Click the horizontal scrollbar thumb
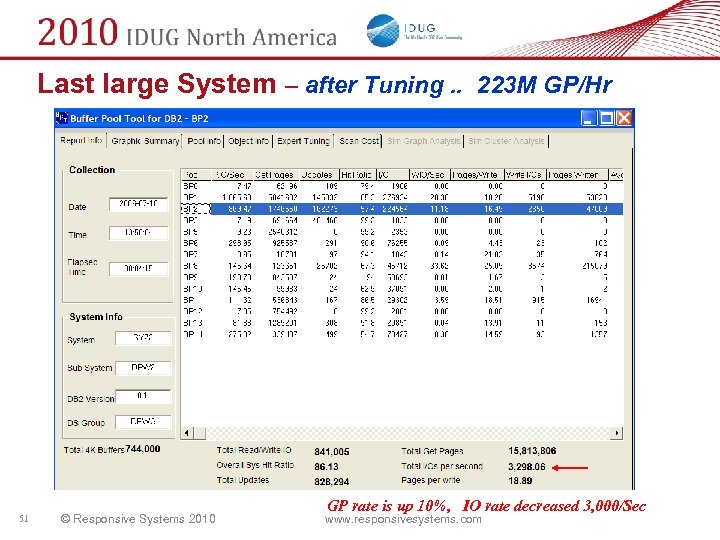Image resolution: width=720 pixels, height=540 pixels. click(199, 433)
